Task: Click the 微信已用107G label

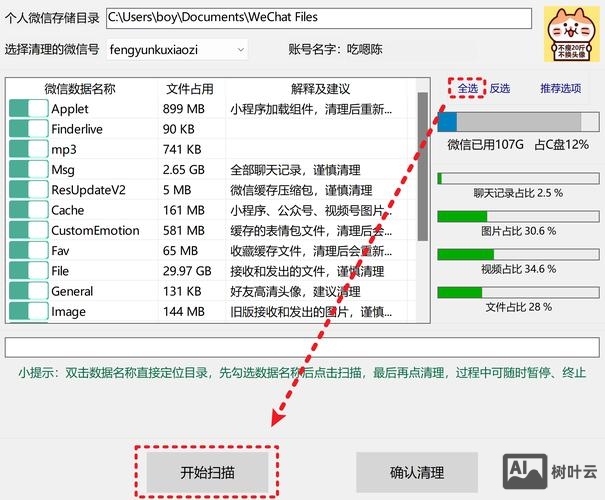Action: 485,145
